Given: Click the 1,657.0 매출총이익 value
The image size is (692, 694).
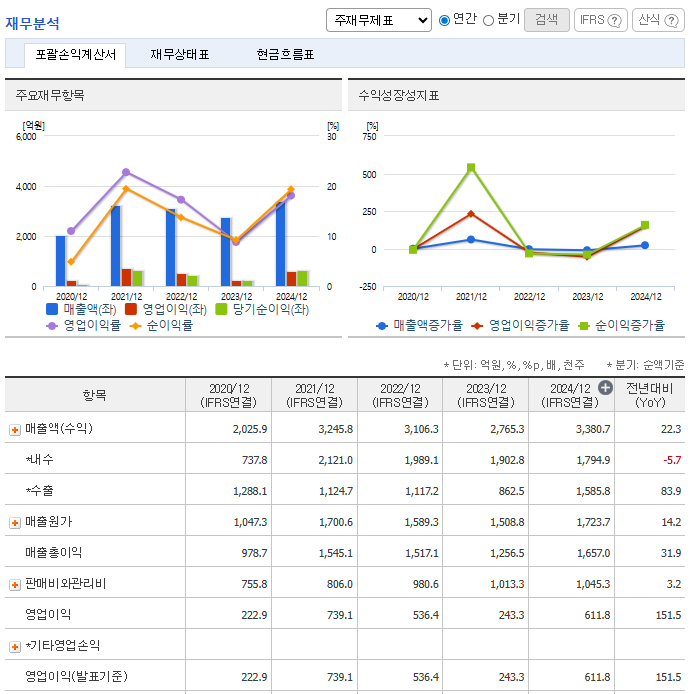Looking at the screenshot, I should 593,553.
